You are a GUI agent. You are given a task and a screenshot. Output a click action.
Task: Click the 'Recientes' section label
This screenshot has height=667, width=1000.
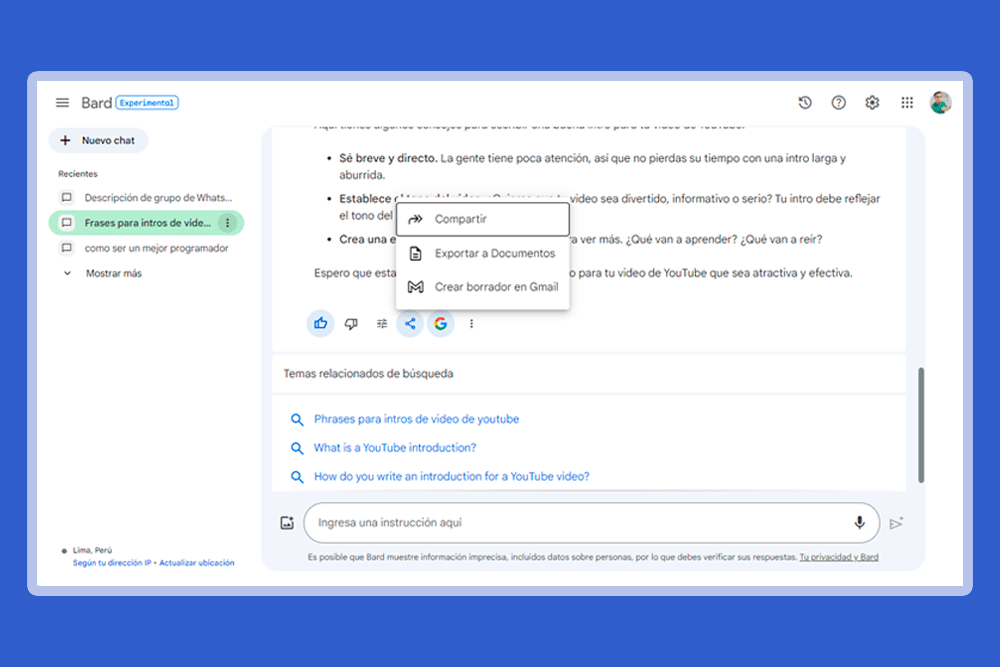coord(78,173)
